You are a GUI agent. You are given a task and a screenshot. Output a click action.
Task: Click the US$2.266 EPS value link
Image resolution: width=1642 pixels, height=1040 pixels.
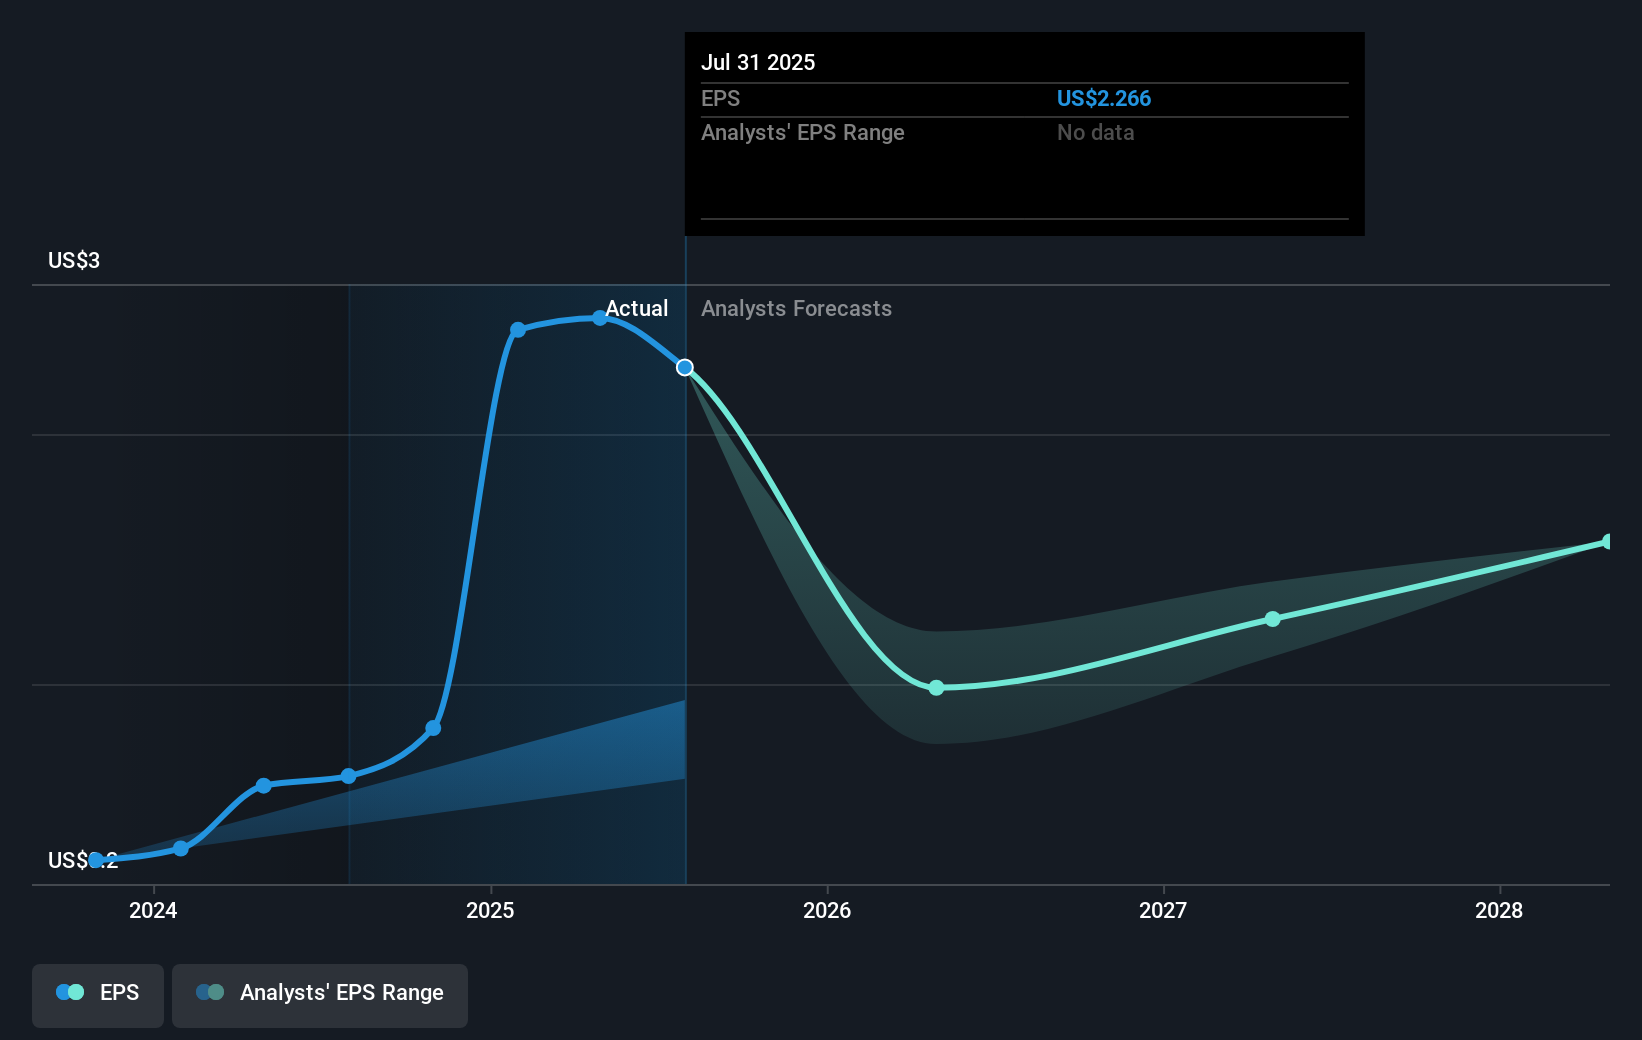1104,98
